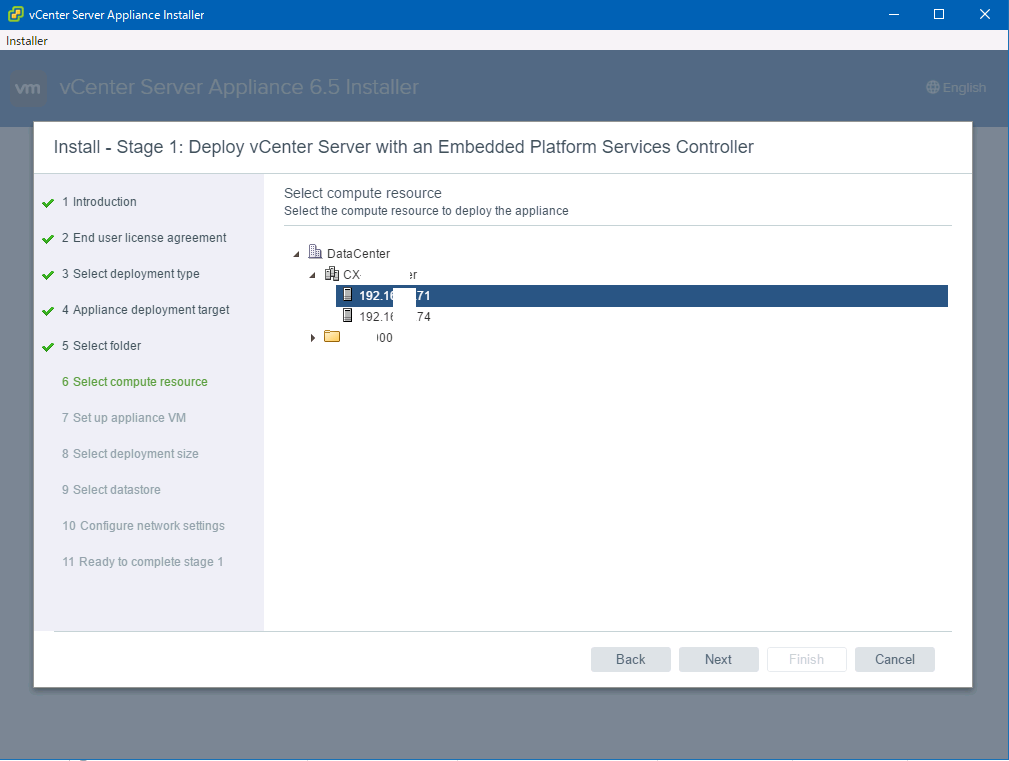Click the cluster icon next to CX
Image resolution: width=1009 pixels, height=761 pixels.
331,273
